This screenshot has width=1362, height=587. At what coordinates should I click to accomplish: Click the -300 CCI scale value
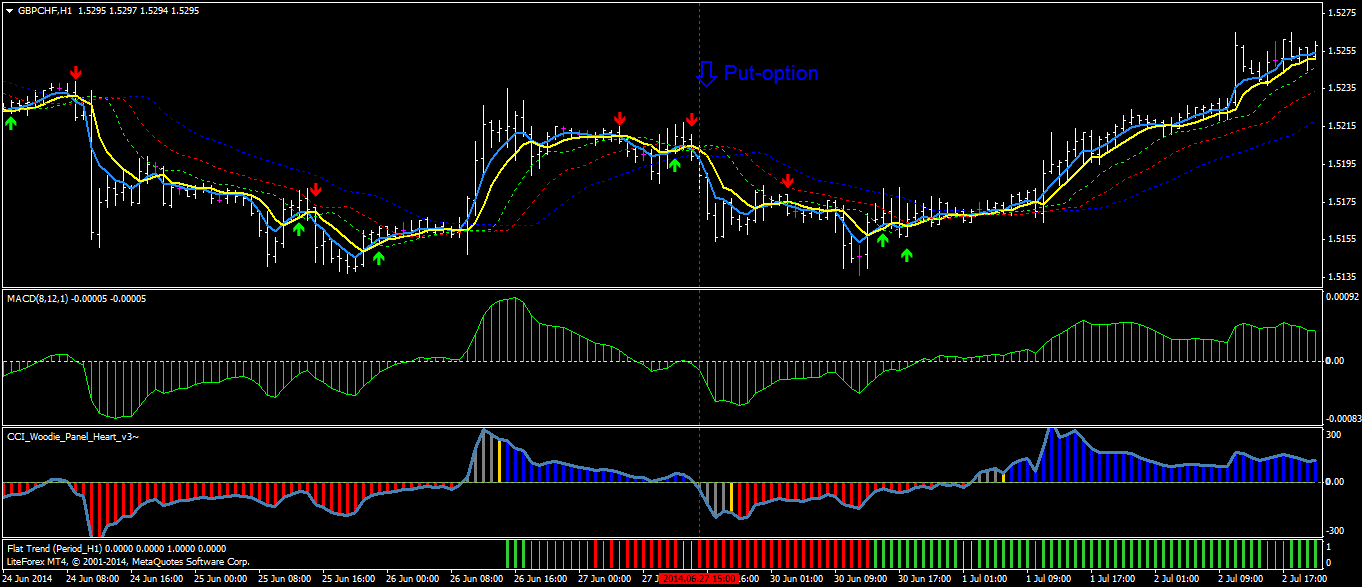point(1334,531)
